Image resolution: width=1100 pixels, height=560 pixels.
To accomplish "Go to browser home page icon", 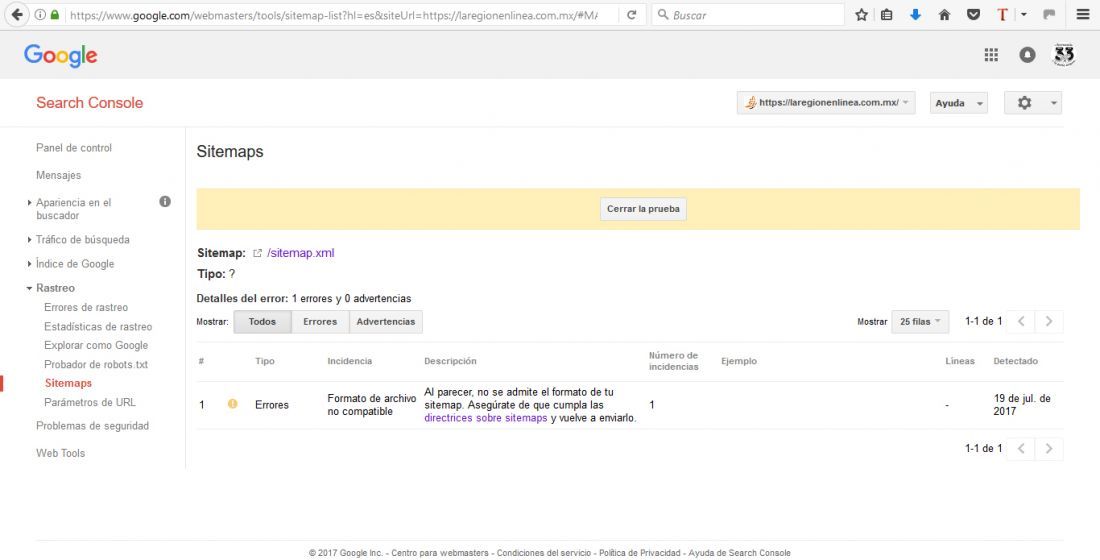I will 944,15.
